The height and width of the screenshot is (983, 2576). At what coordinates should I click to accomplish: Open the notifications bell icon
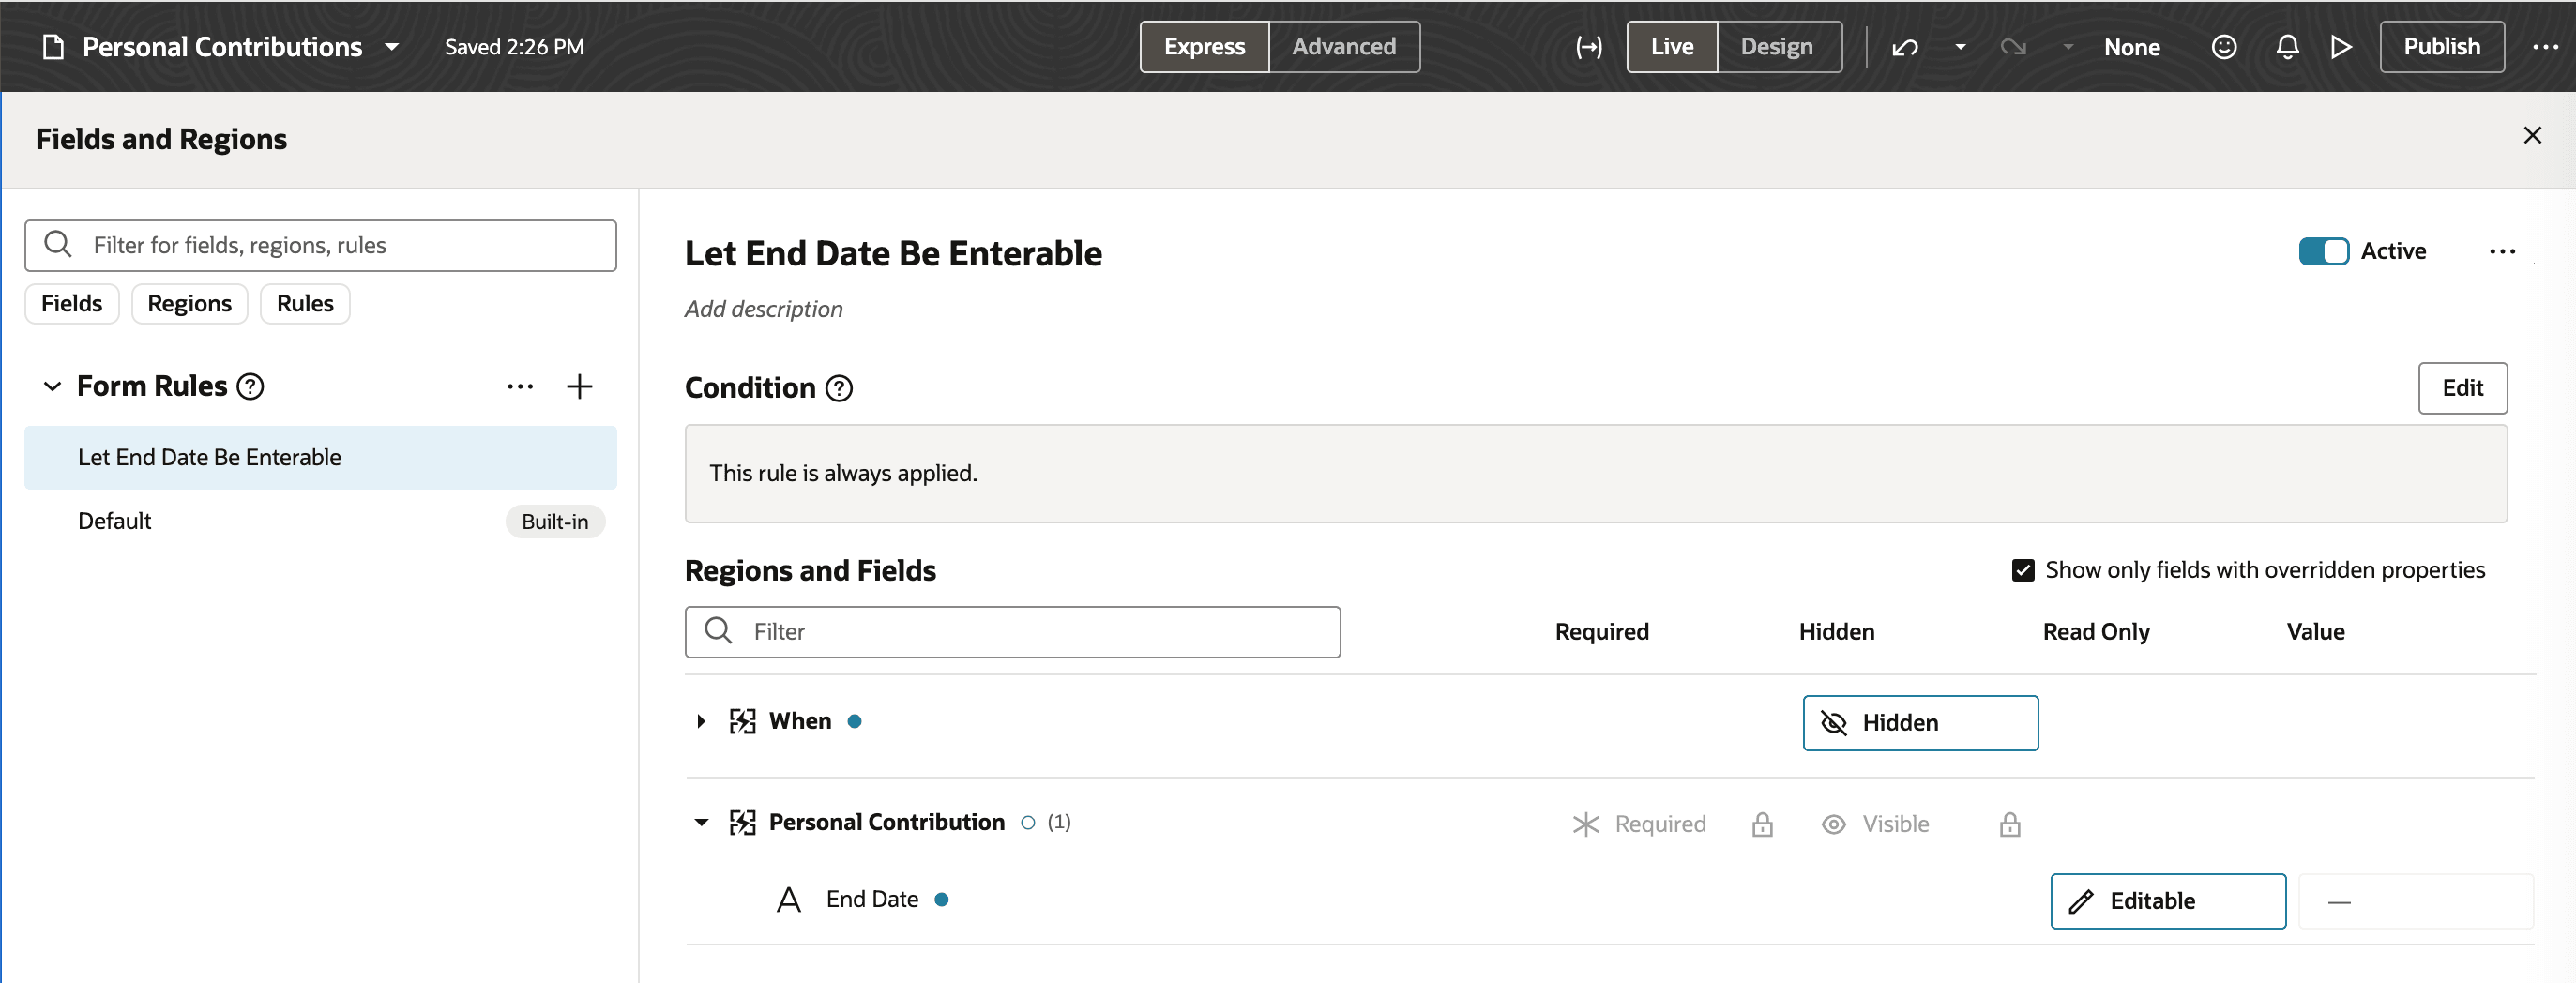[x=2287, y=46]
